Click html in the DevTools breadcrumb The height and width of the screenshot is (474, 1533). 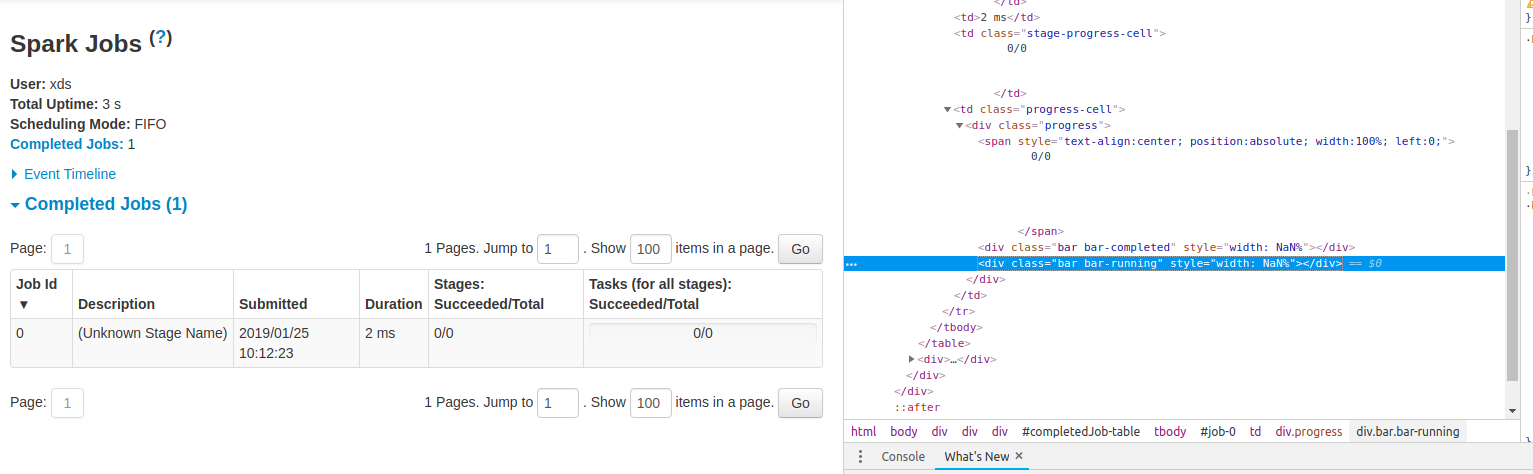pos(863,432)
